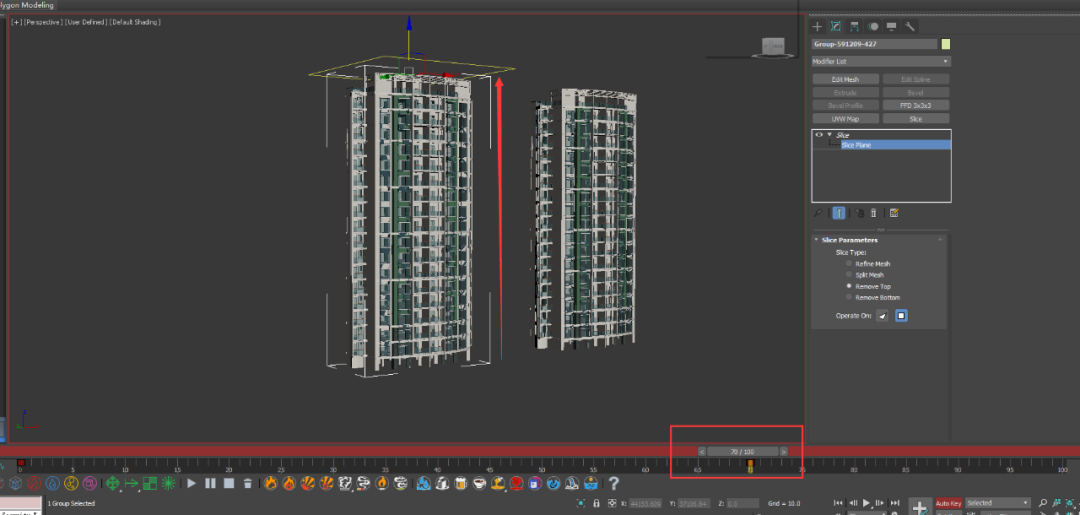This screenshot has height=515, width=1080.
Task: Stop simulation with plugin toolbar Stop button
Action: pos(229,483)
